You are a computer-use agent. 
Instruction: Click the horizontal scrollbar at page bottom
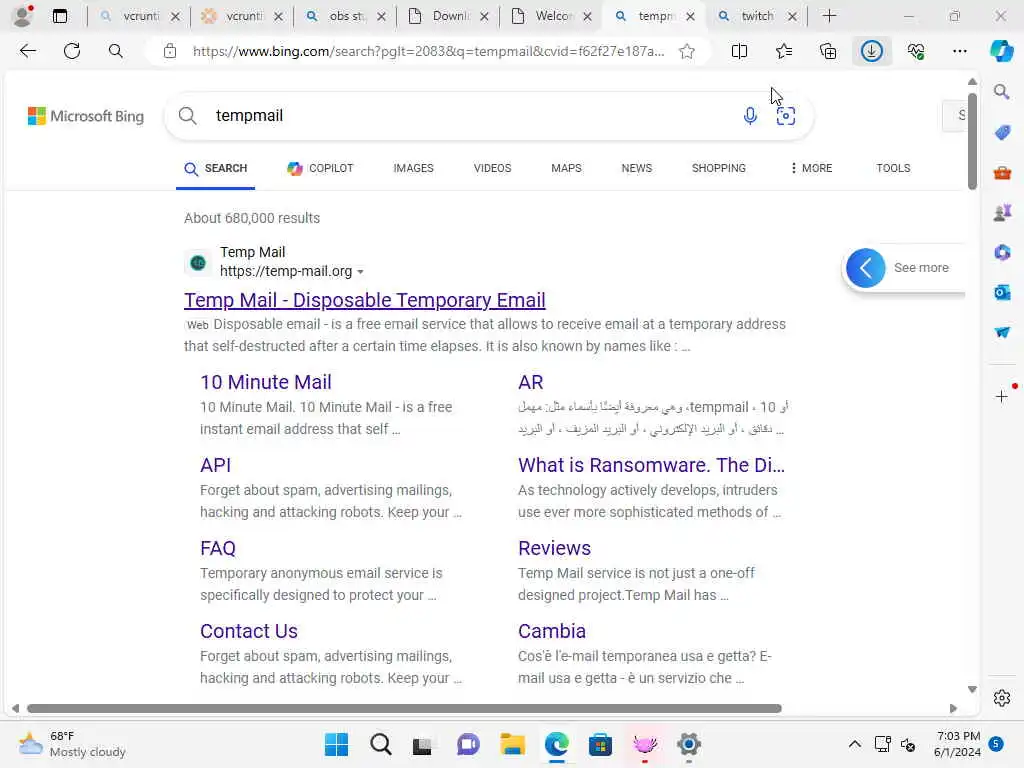click(404, 709)
